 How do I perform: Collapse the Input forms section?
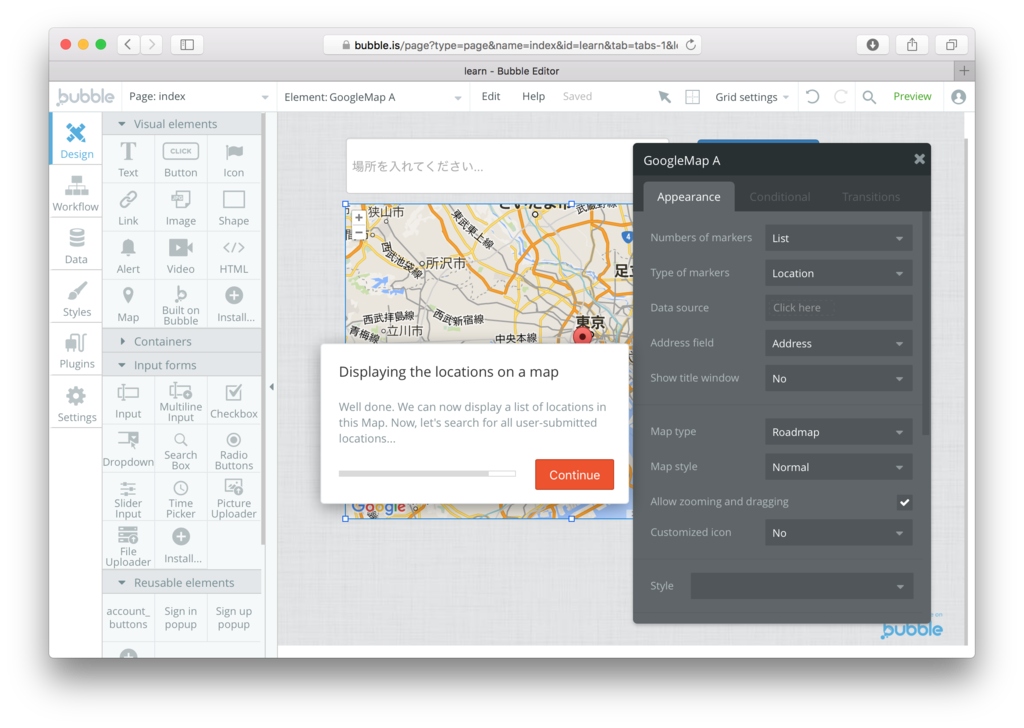[x=182, y=365]
